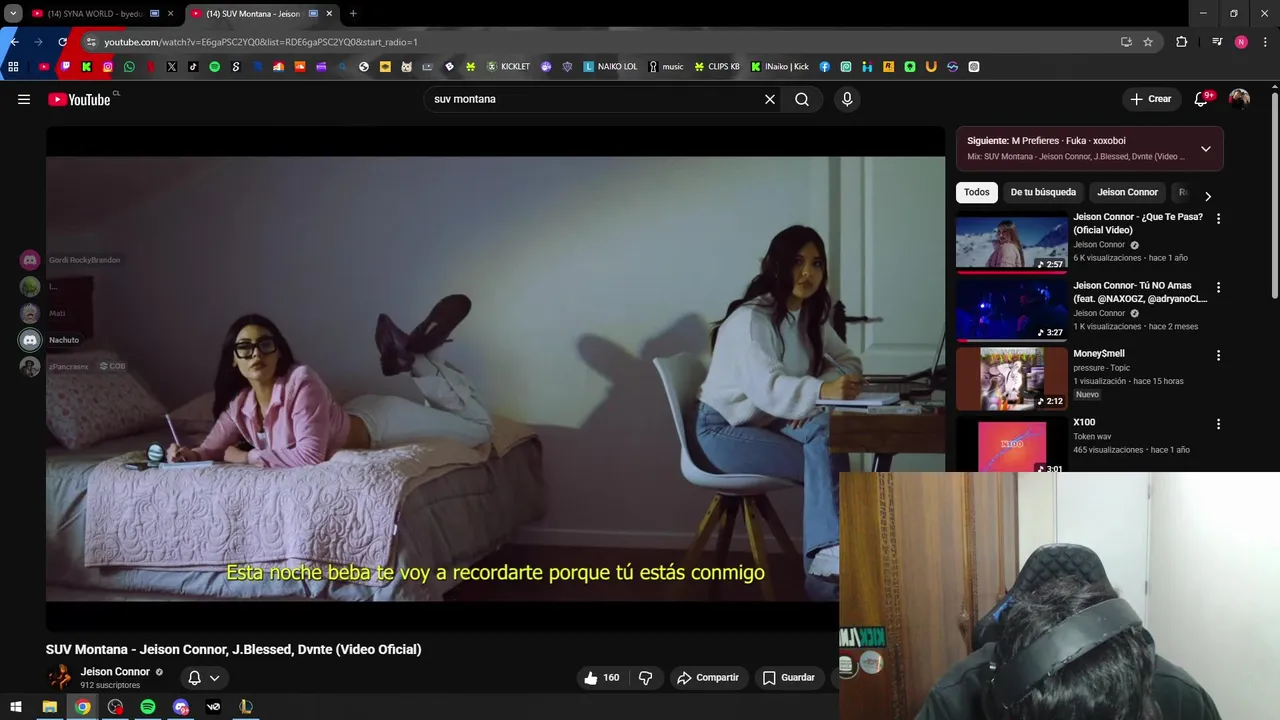Install app icon in address bar
Image resolution: width=1280 pixels, height=720 pixels.
[x=1126, y=42]
